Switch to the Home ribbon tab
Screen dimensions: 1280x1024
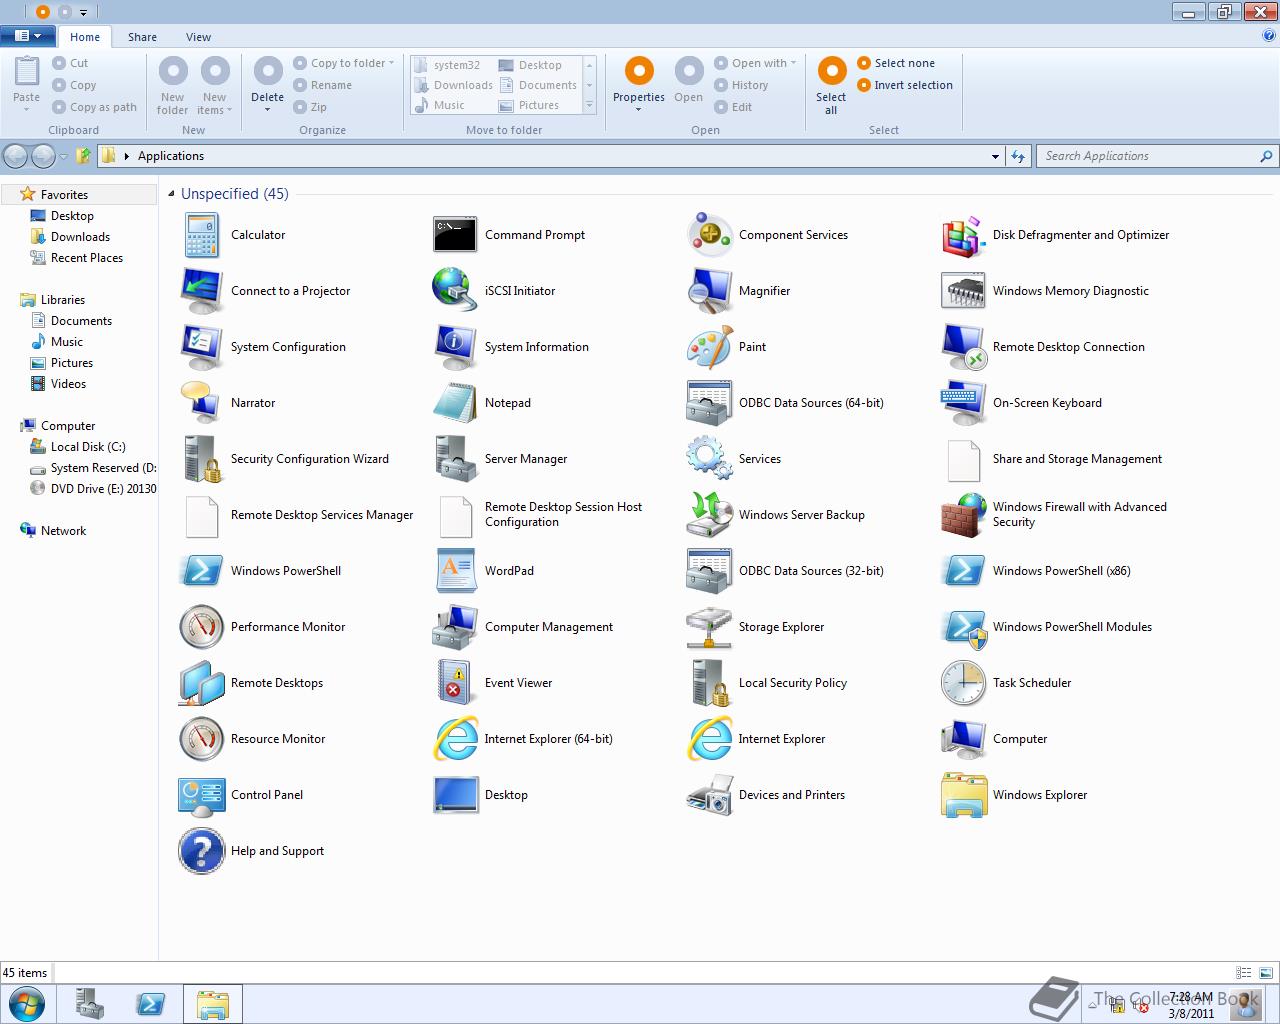[x=85, y=37]
